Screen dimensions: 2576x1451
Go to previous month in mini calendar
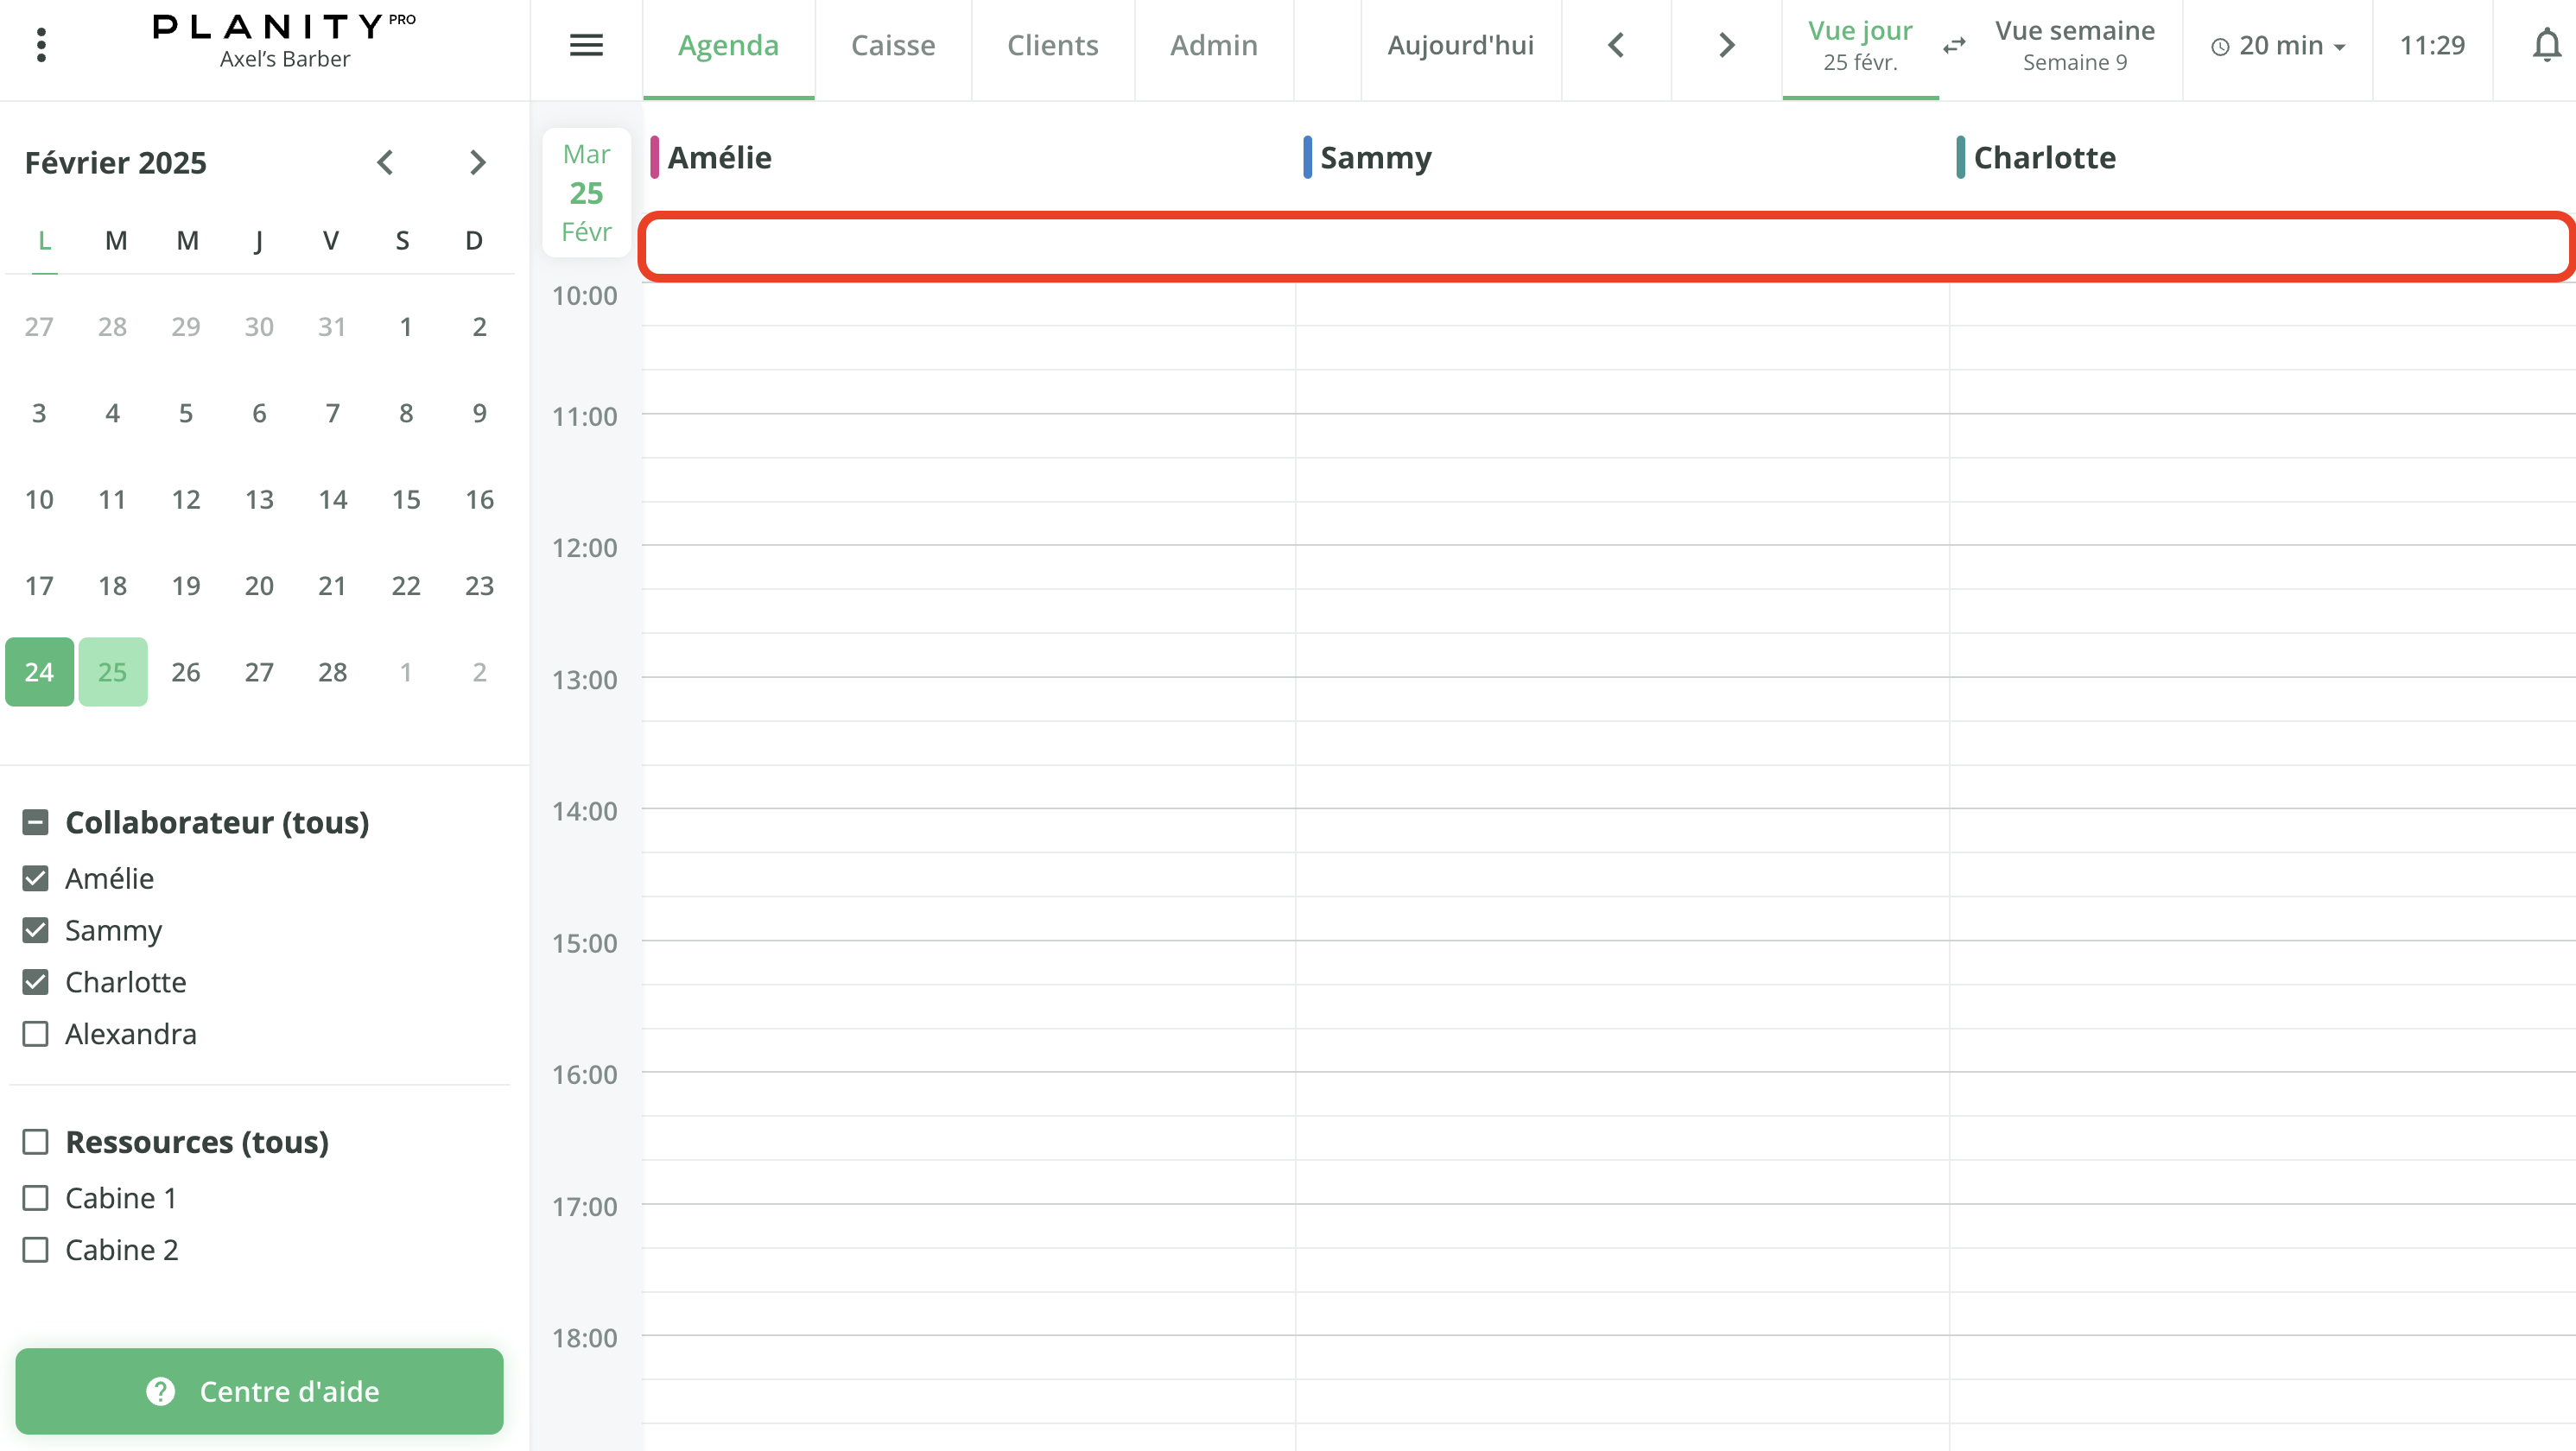click(385, 162)
